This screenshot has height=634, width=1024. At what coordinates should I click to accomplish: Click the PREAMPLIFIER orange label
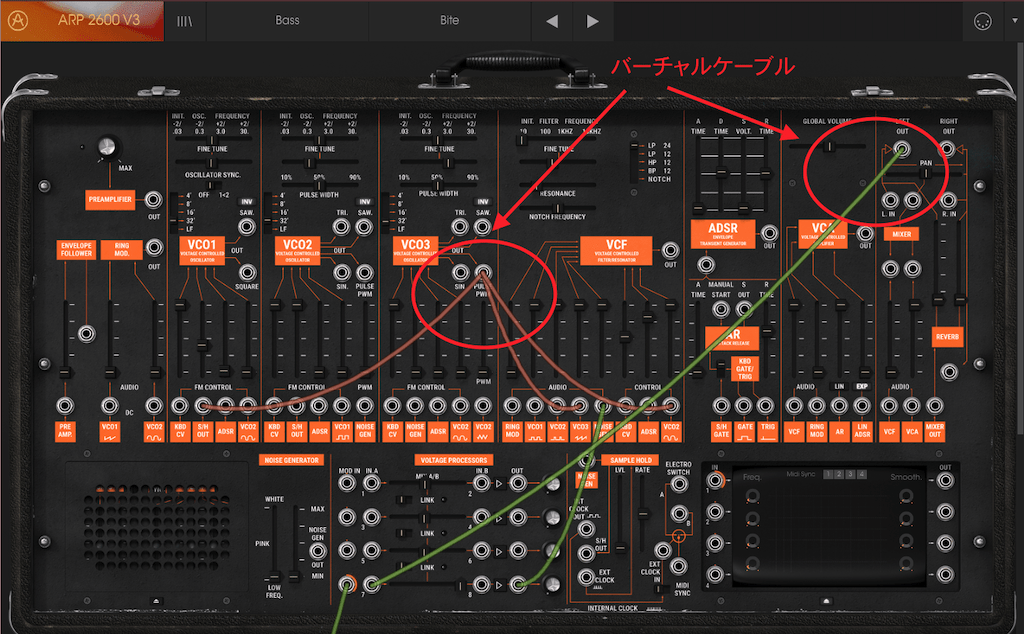coord(110,200)
